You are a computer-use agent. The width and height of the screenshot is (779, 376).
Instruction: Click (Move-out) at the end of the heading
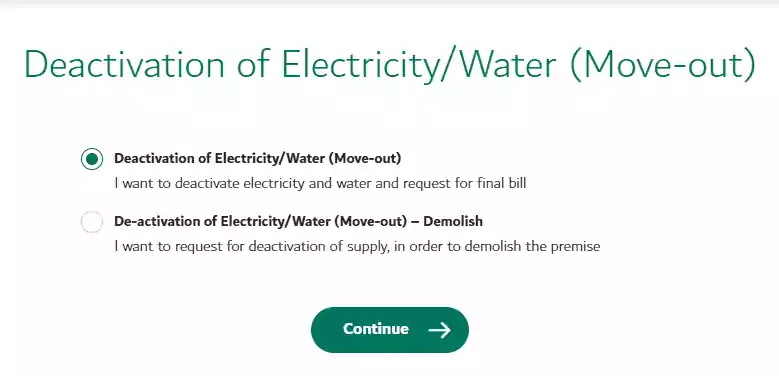(663, 66)
